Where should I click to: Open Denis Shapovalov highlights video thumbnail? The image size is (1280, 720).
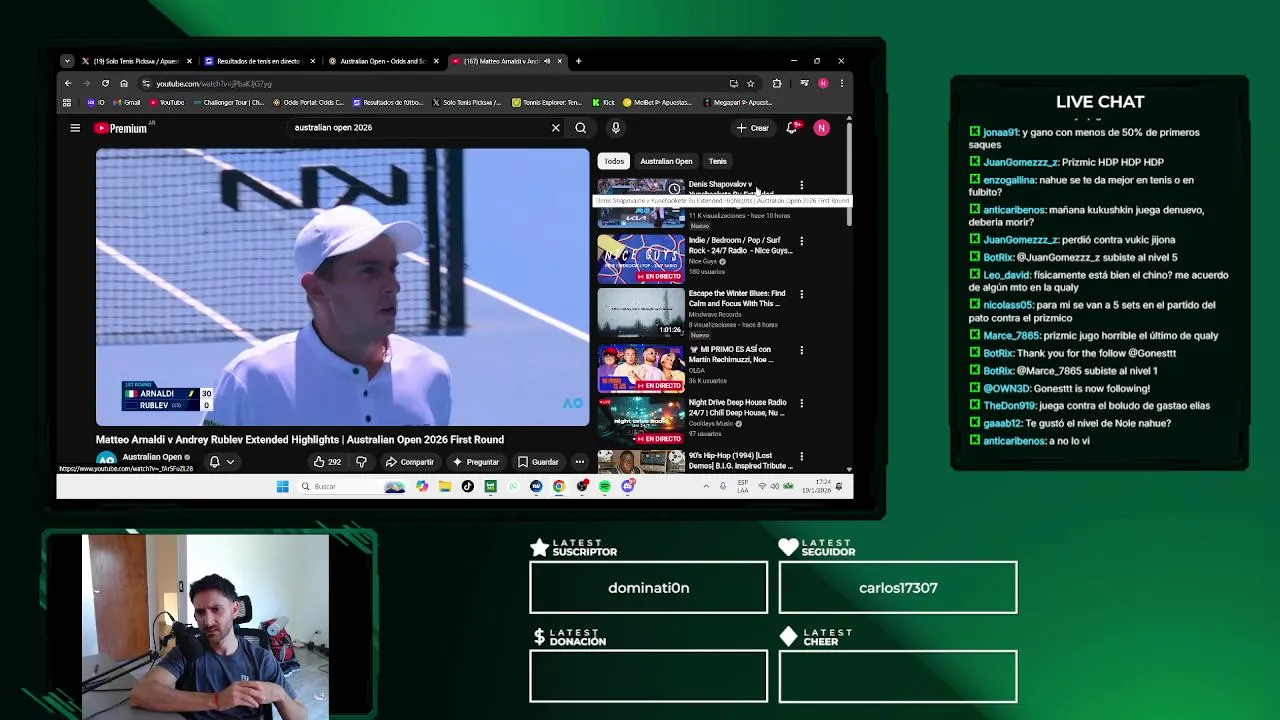641,203
